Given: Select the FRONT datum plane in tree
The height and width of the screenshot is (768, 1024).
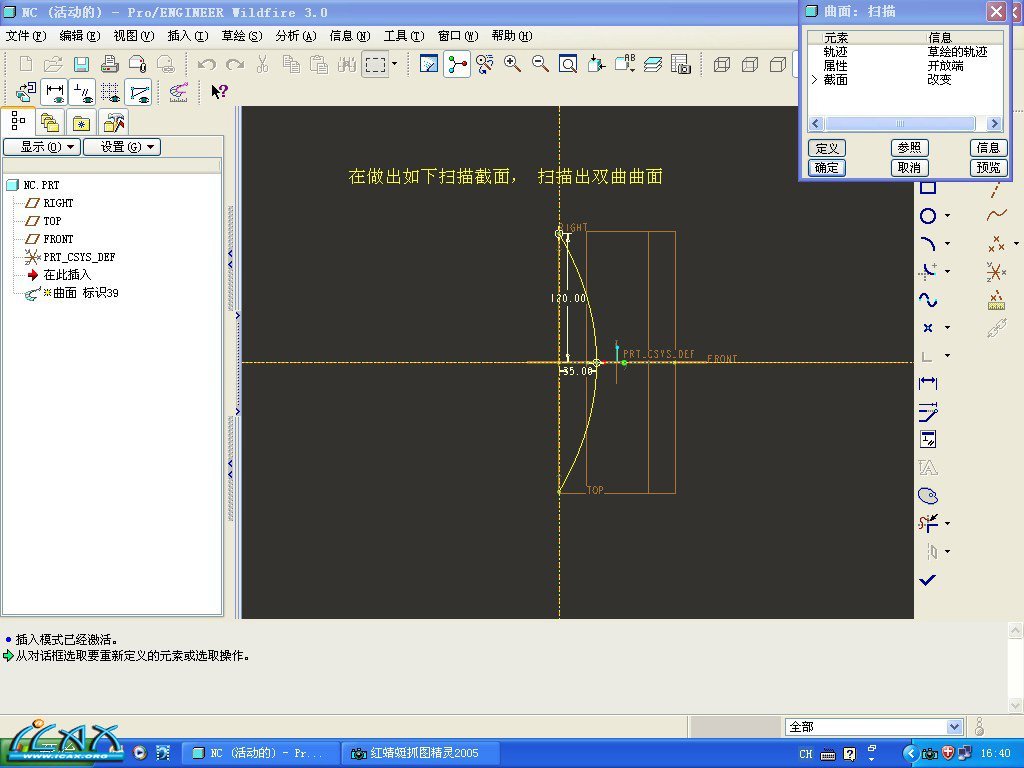Looking at the screenshot, I should [58, 239].
